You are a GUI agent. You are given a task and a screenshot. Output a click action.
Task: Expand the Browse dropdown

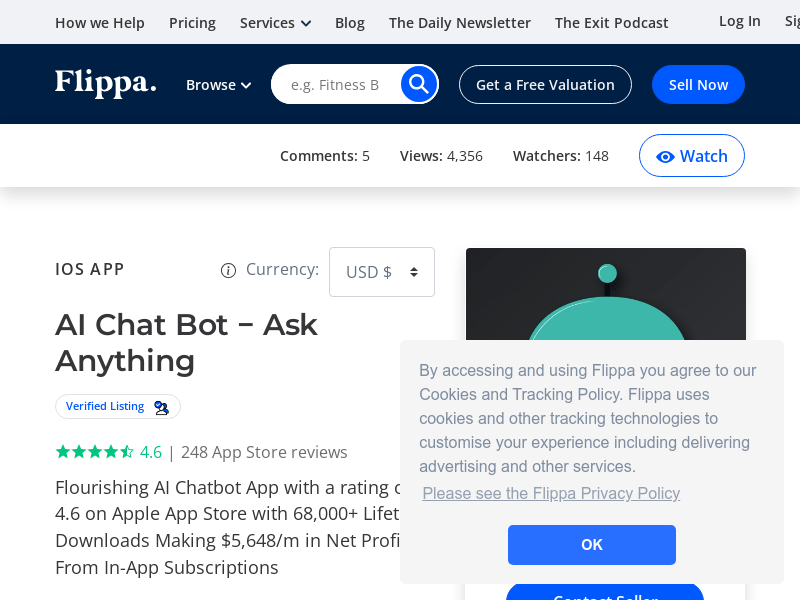coord(218,85)
